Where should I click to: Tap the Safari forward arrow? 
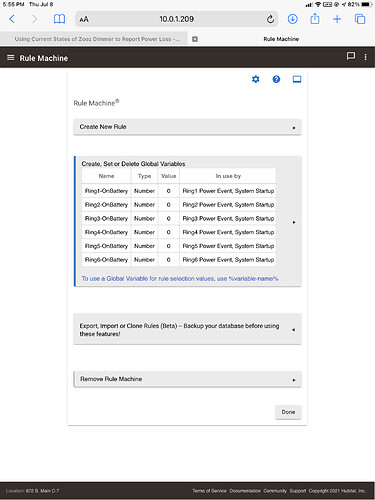click(34, 19)
